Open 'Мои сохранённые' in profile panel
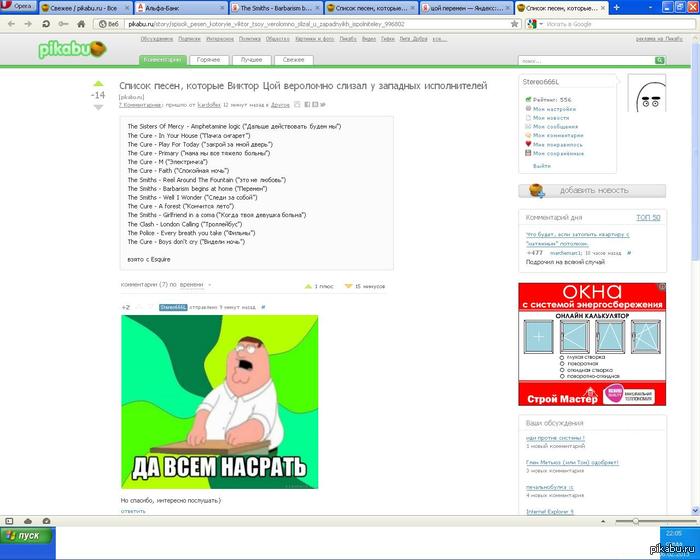This screenshot has height=560, width=700. [558, 154]
